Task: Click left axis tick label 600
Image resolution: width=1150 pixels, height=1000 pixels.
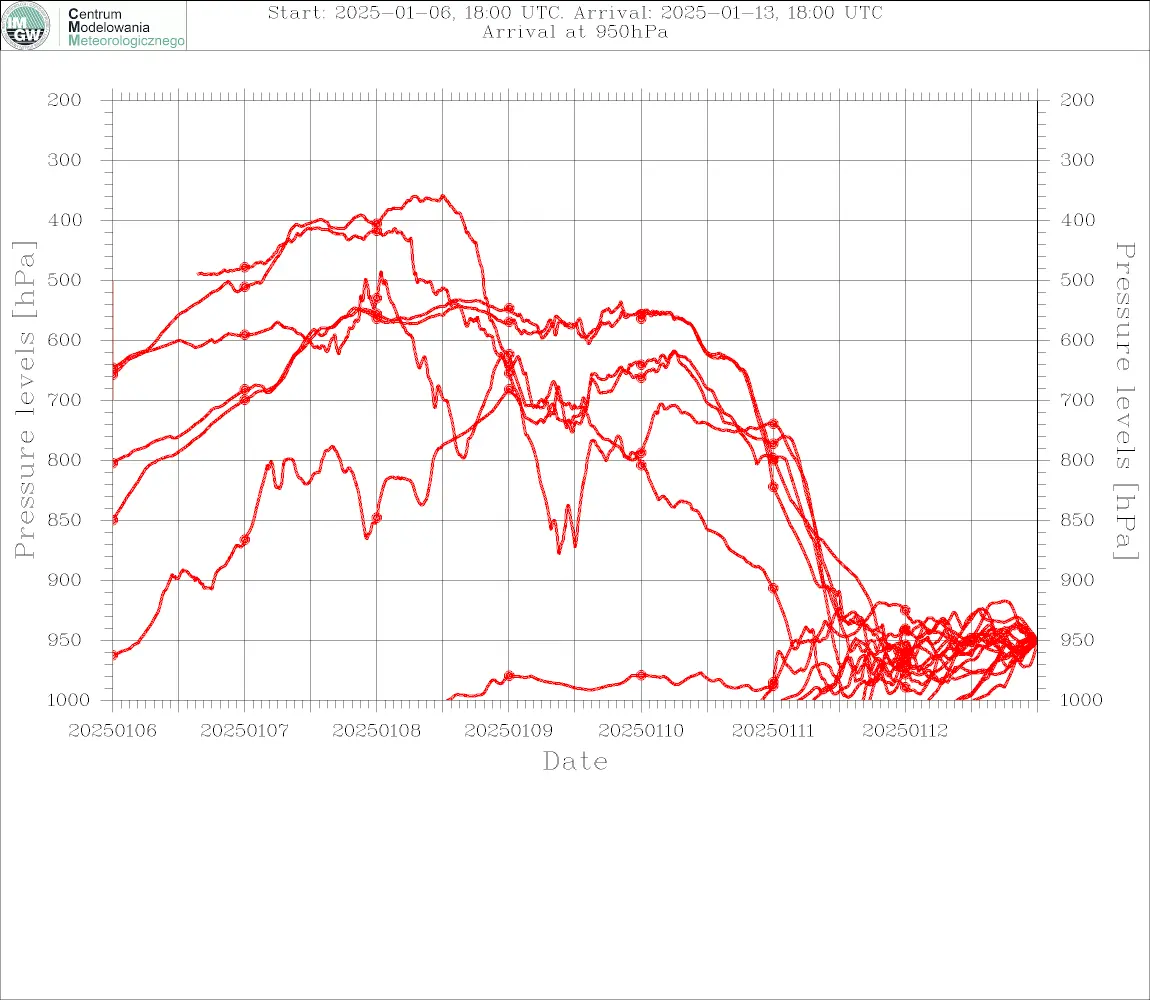Action: point(65,340)
